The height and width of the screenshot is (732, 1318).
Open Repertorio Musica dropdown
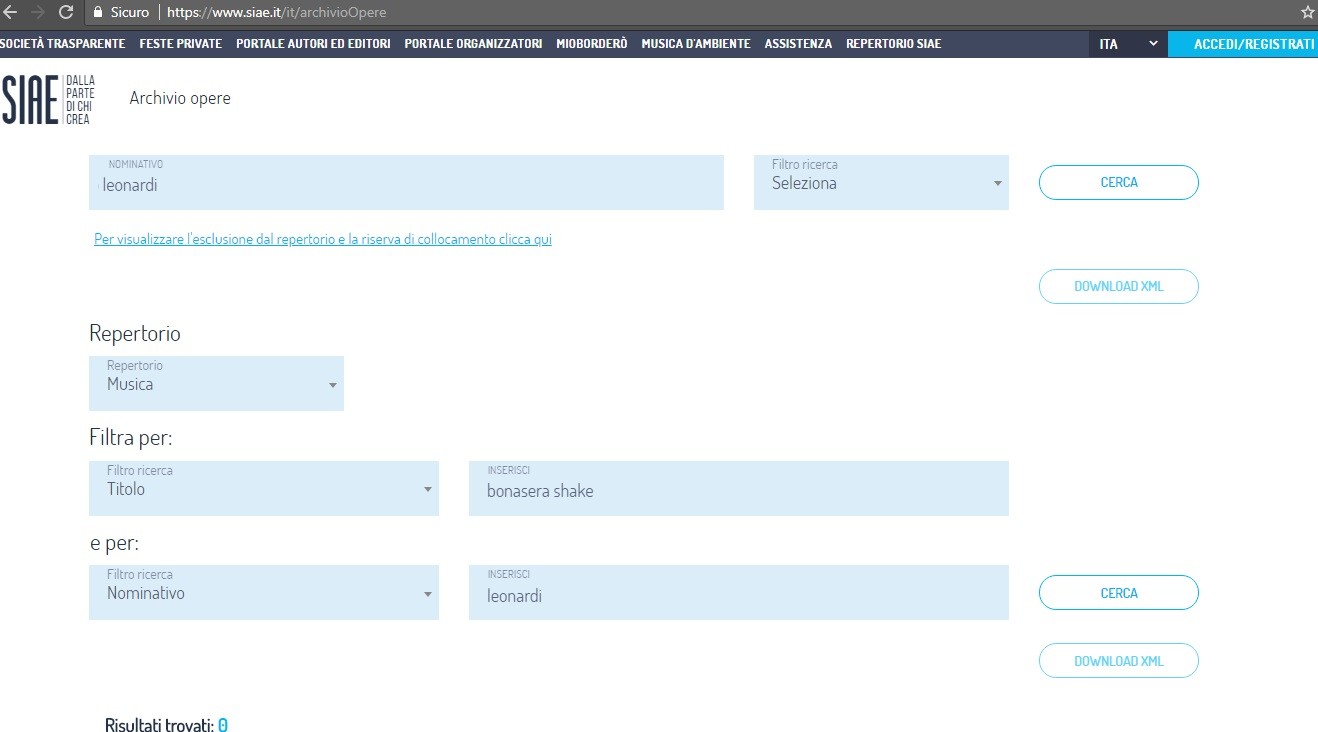click(x=216, y=383)
